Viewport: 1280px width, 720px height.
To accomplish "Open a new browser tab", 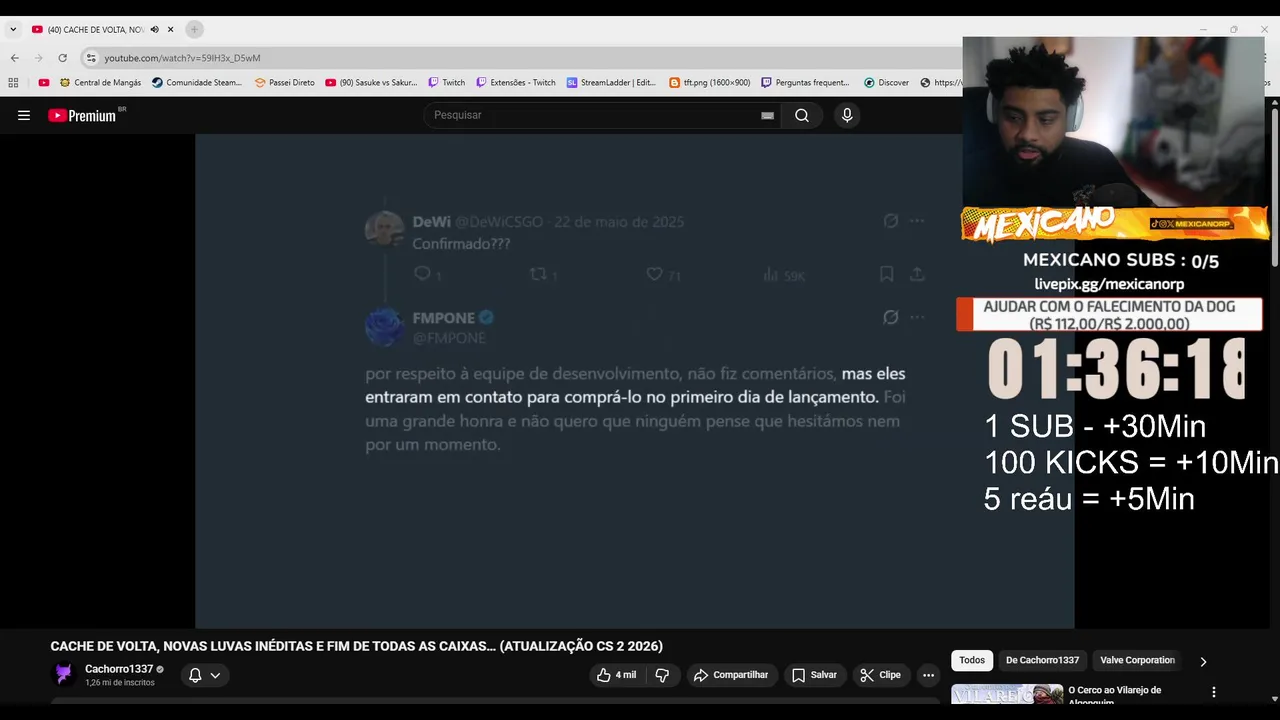I will [194, 29].
